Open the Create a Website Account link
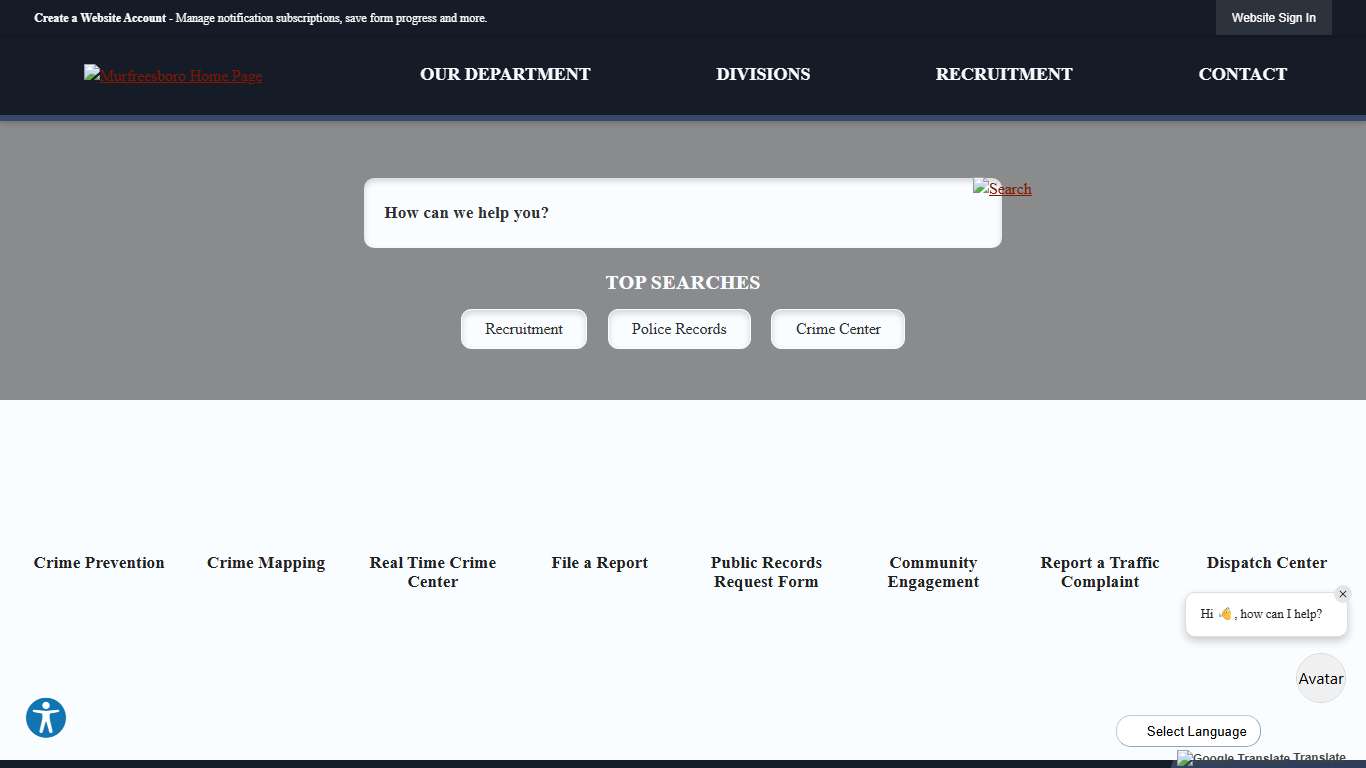Screen dimensions: 1366x768 click(99, 17)
